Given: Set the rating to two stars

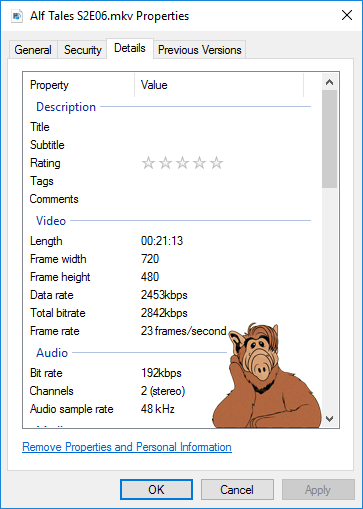Looking at the screenshot, I should click(165, 163).
